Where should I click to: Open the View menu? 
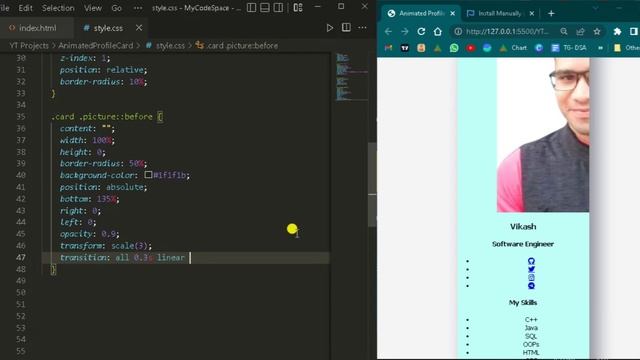pos(93,8)
